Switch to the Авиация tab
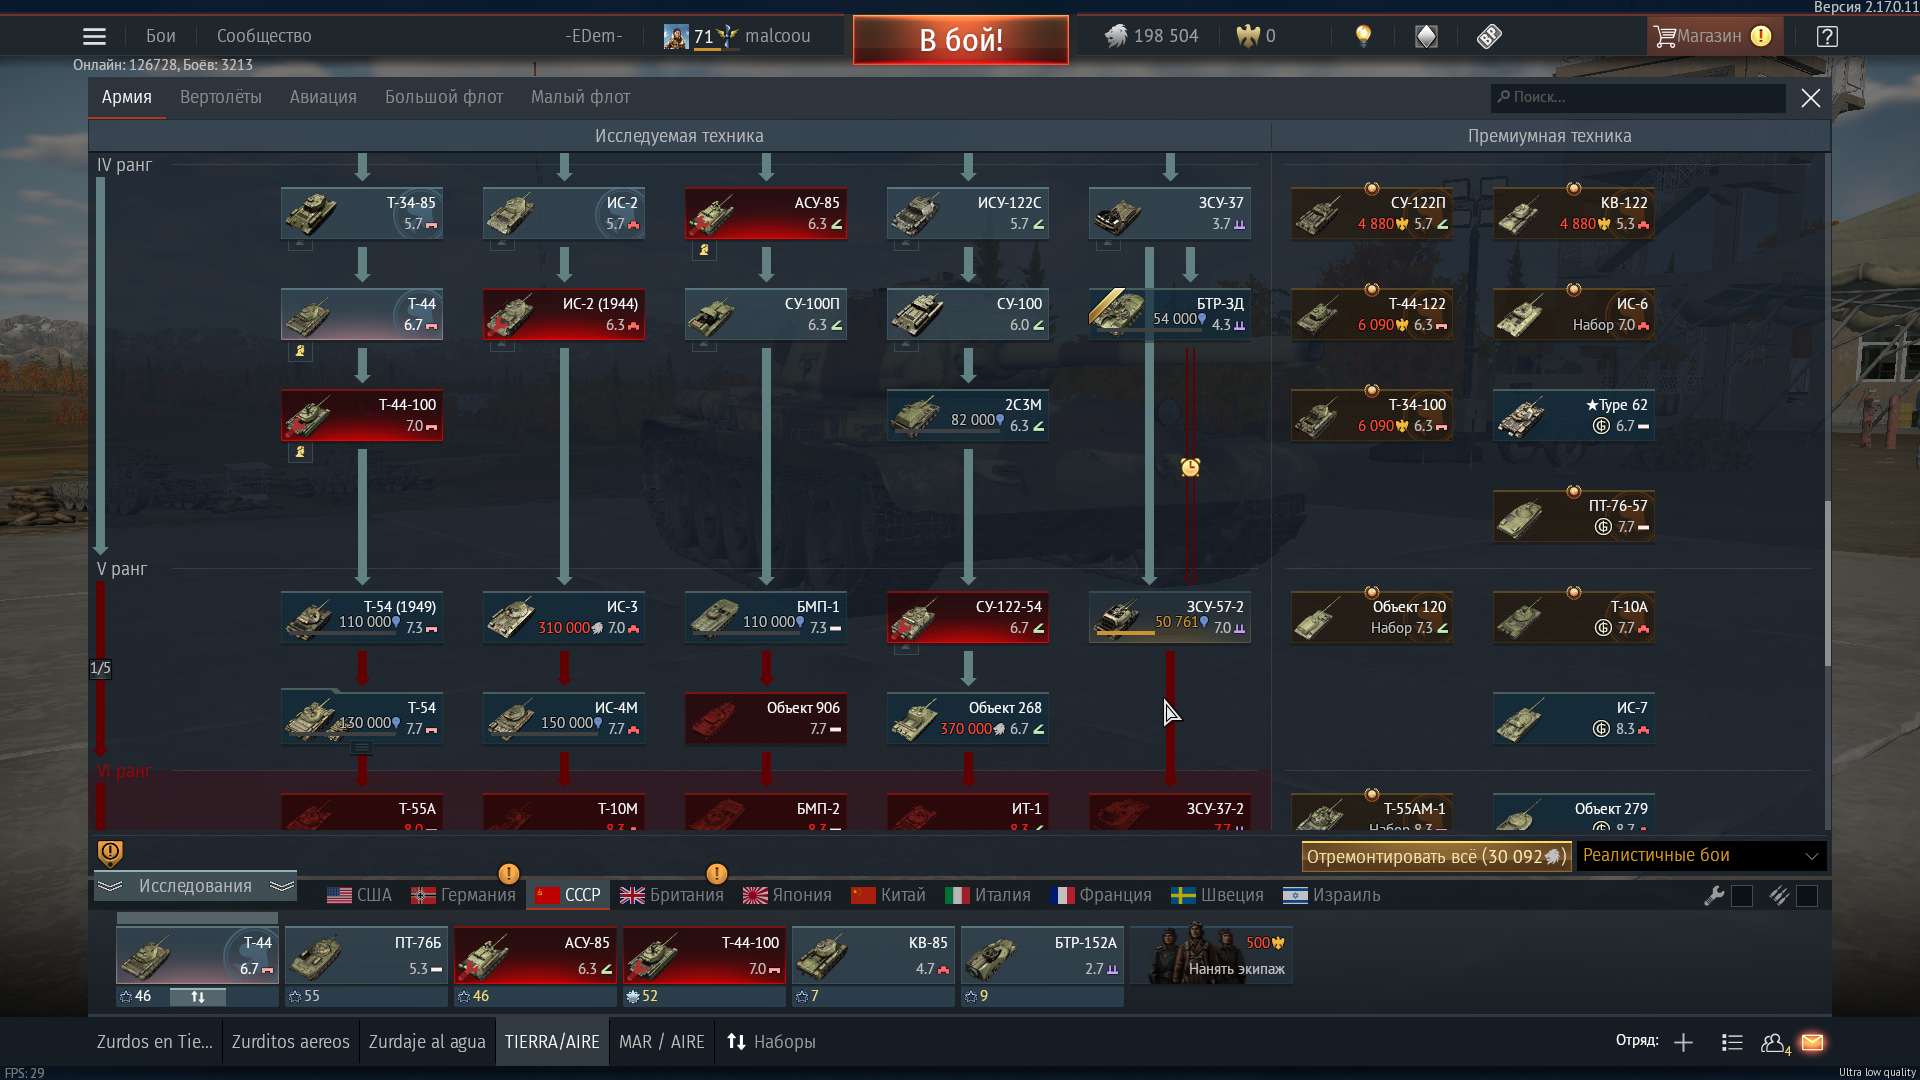This screenshot has width=1920, height=1080. pos(323,97)
